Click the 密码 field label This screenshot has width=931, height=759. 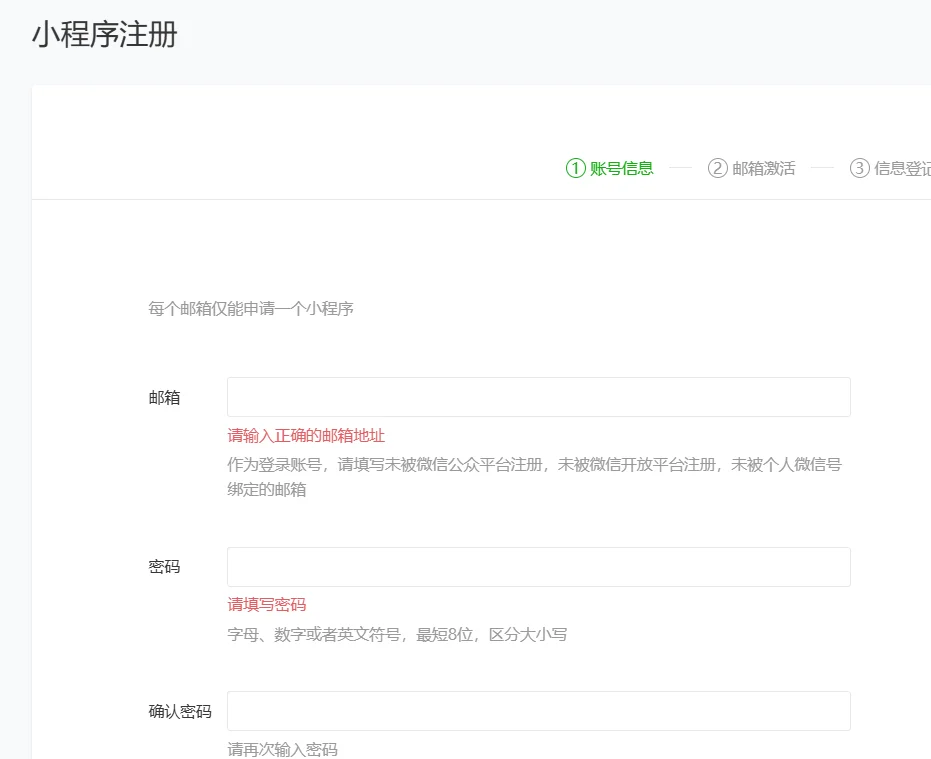pos(165,566)
